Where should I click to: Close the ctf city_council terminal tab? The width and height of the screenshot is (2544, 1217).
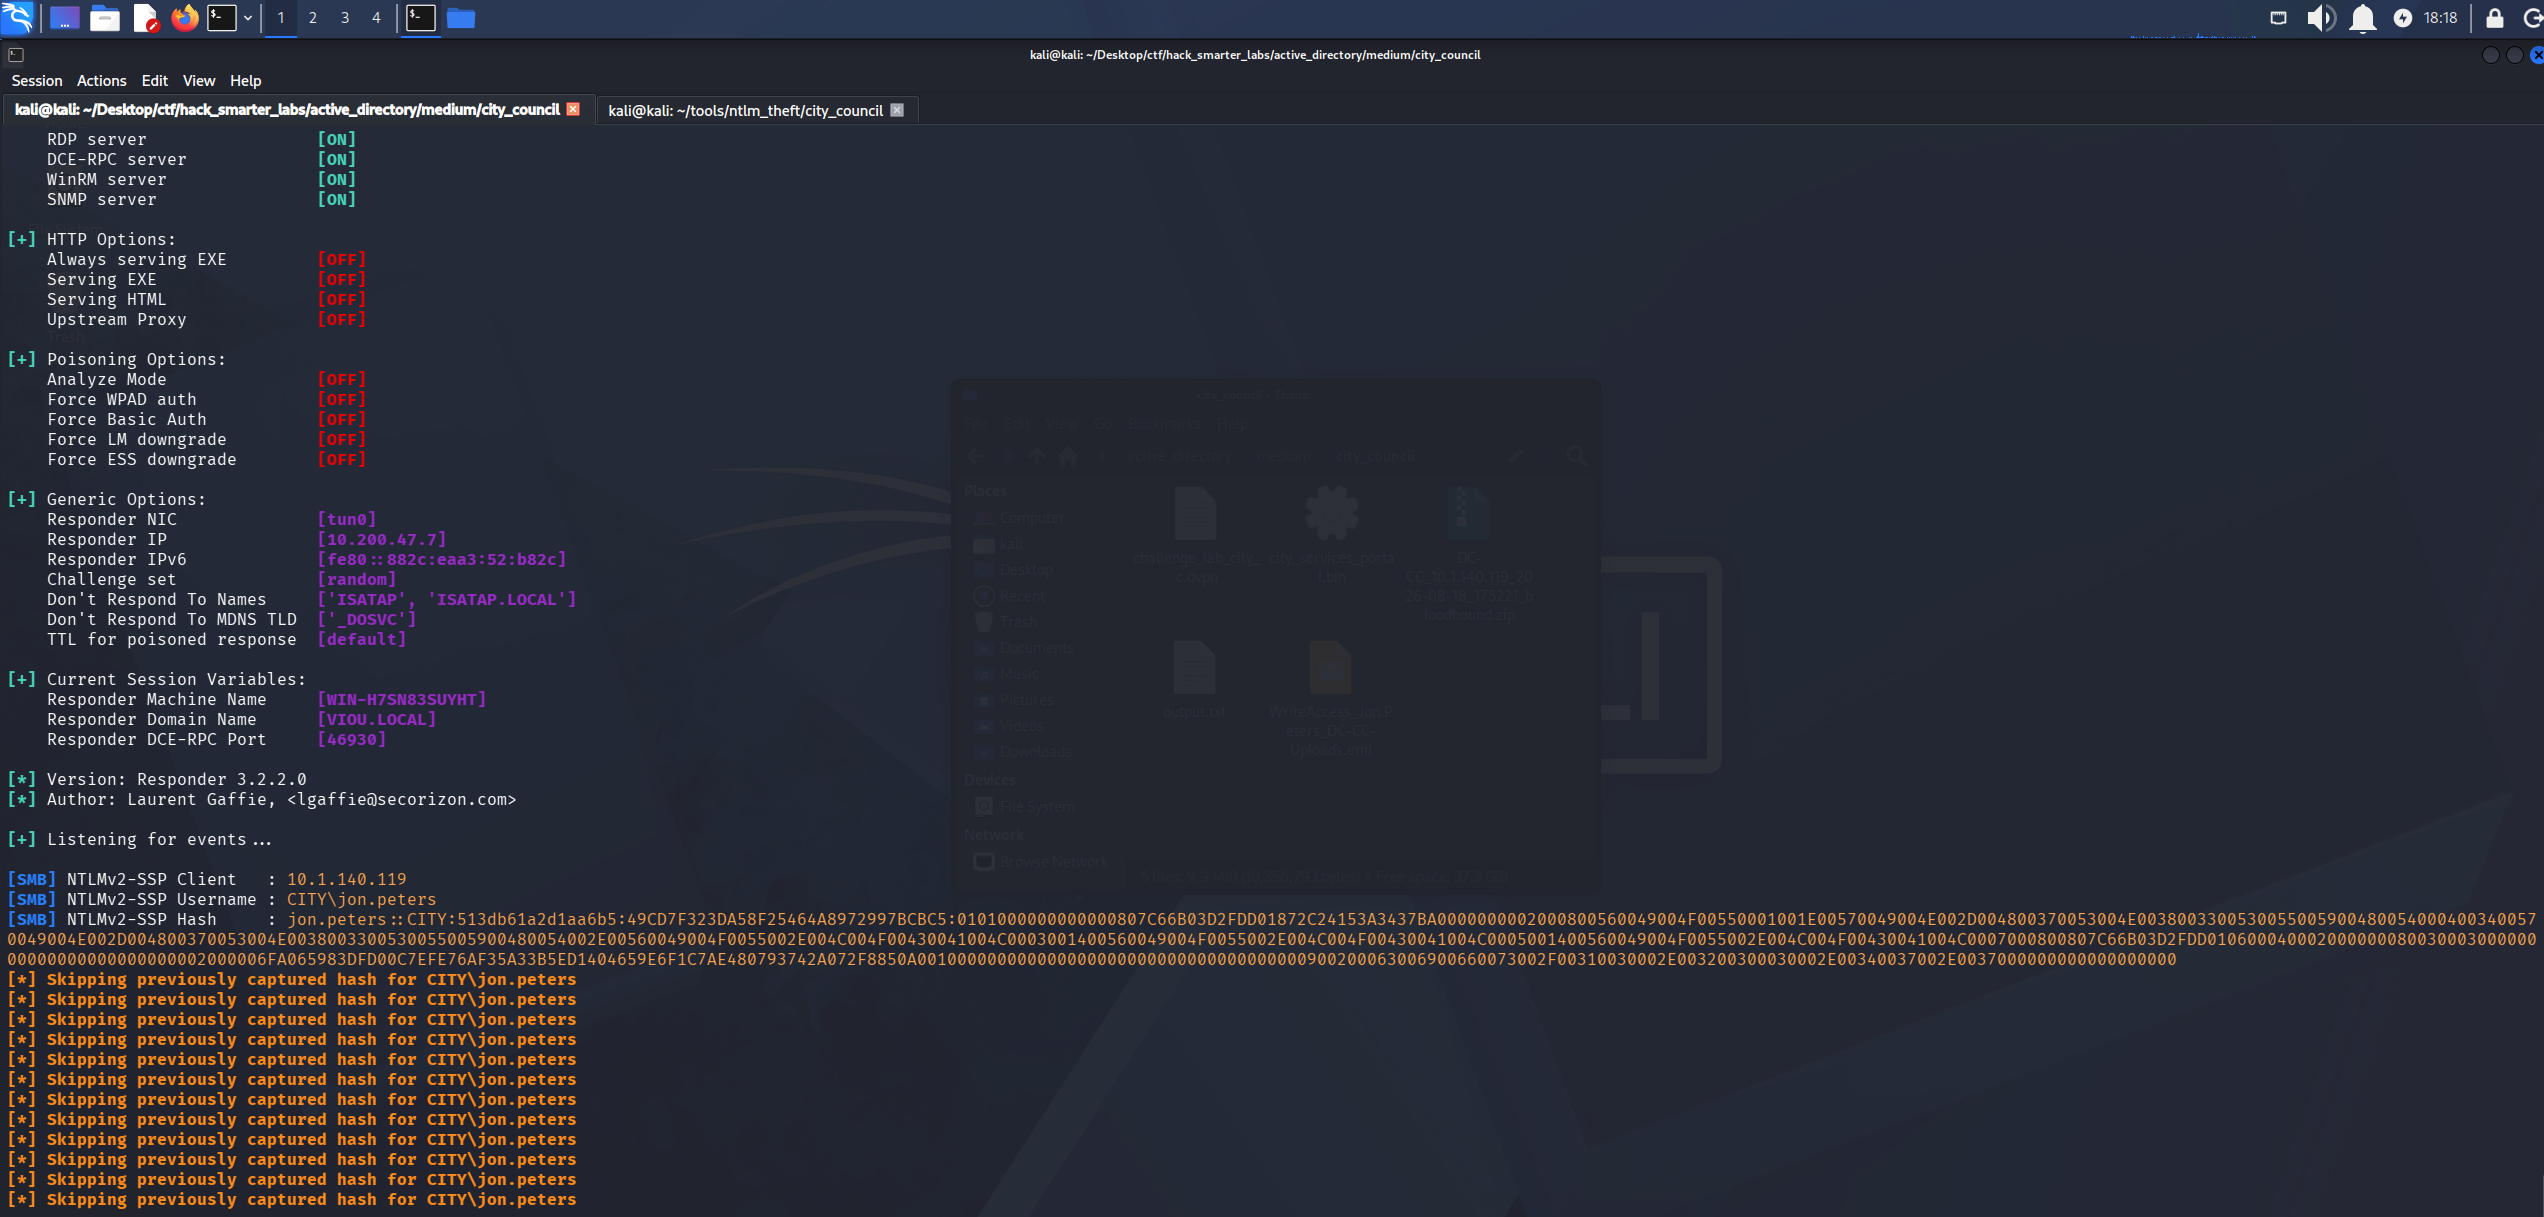point(573,109)
